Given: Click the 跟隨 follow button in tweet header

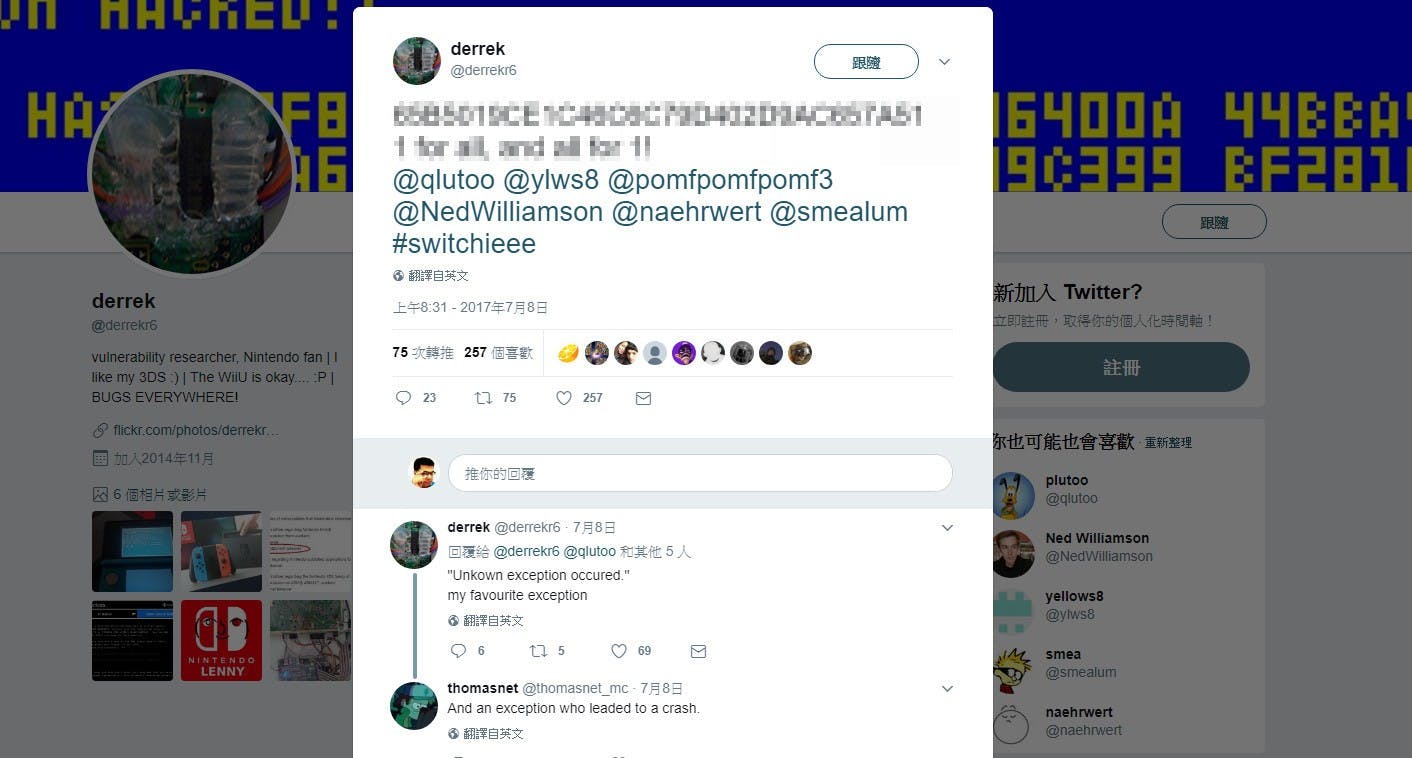Looking at the screenshot, I should tap(866, 62).
